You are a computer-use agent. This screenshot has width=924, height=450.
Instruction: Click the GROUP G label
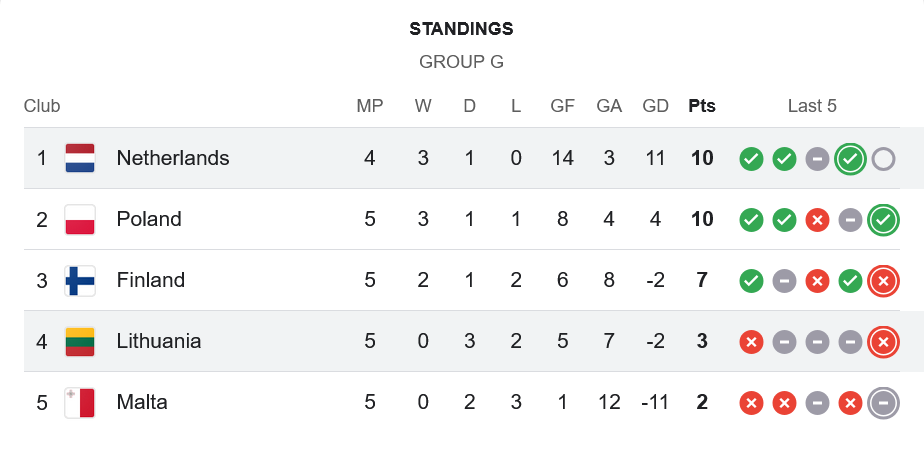point(461,62)
